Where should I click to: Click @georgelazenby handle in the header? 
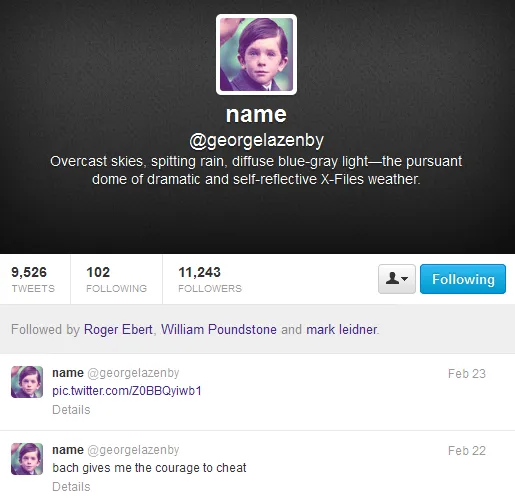[x=256, y=140]
